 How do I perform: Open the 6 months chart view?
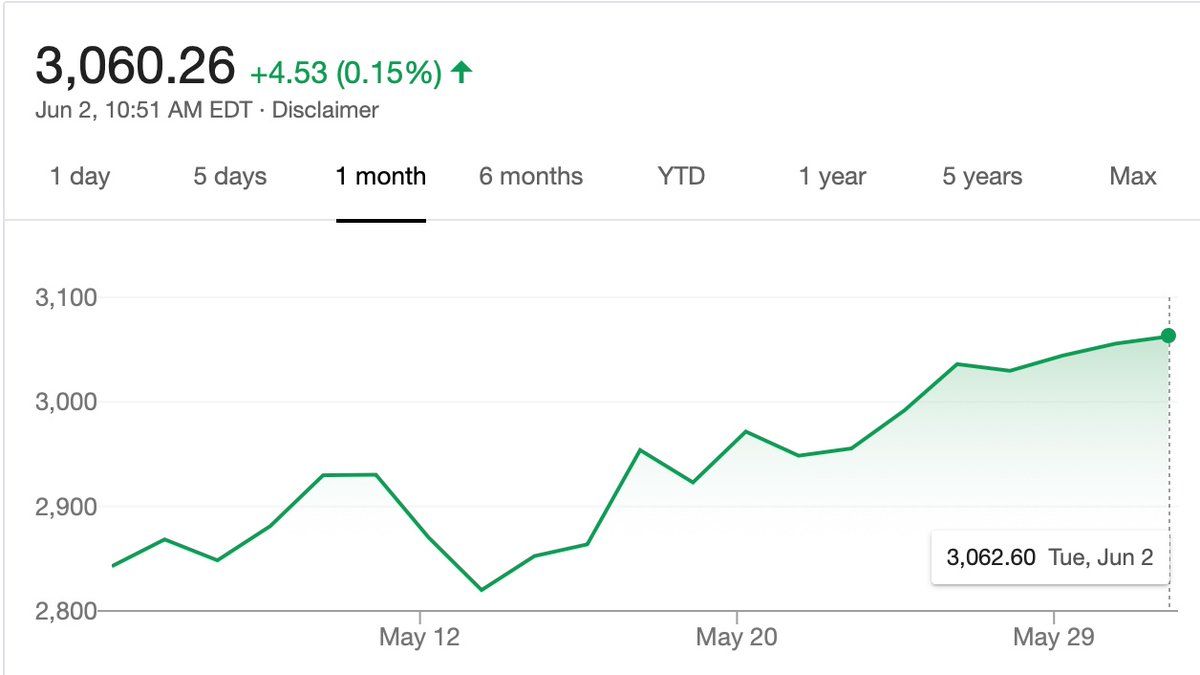(531, 177)
